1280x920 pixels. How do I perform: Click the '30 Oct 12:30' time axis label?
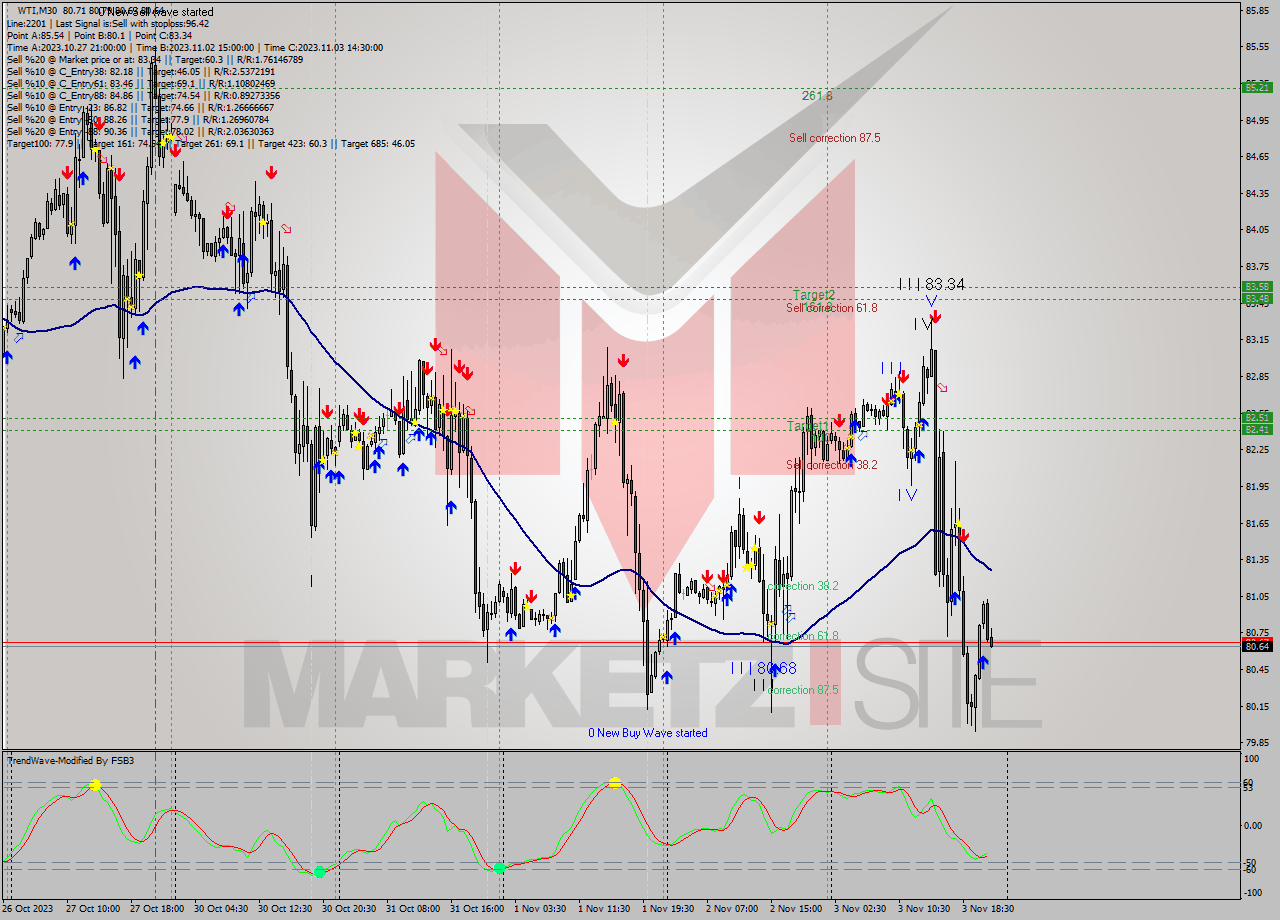[x=285, y=909]
